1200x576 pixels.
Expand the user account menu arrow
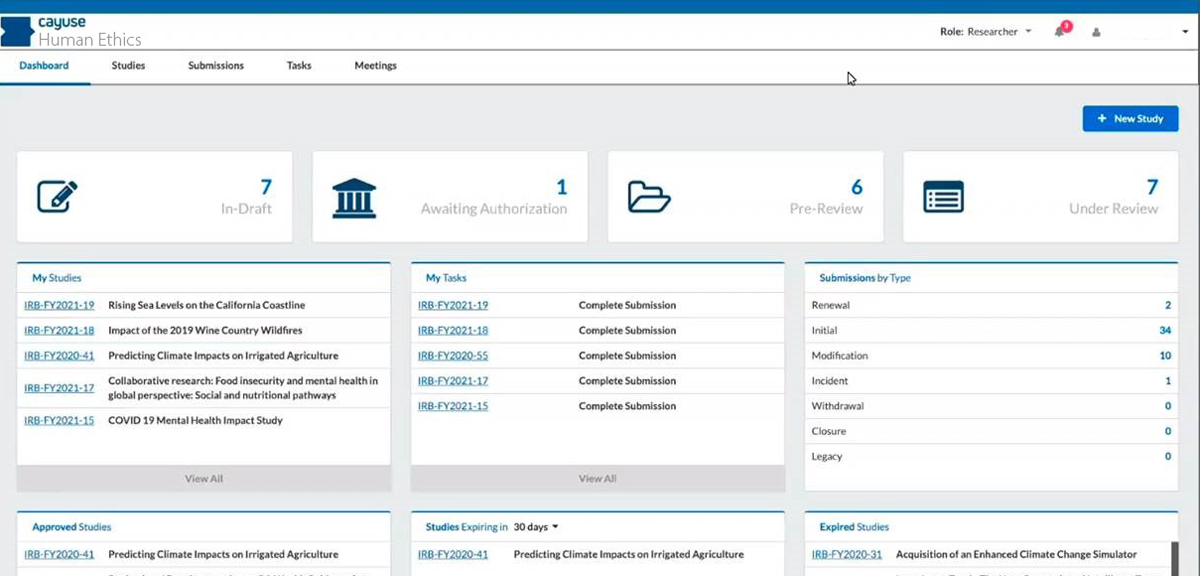1185,32
